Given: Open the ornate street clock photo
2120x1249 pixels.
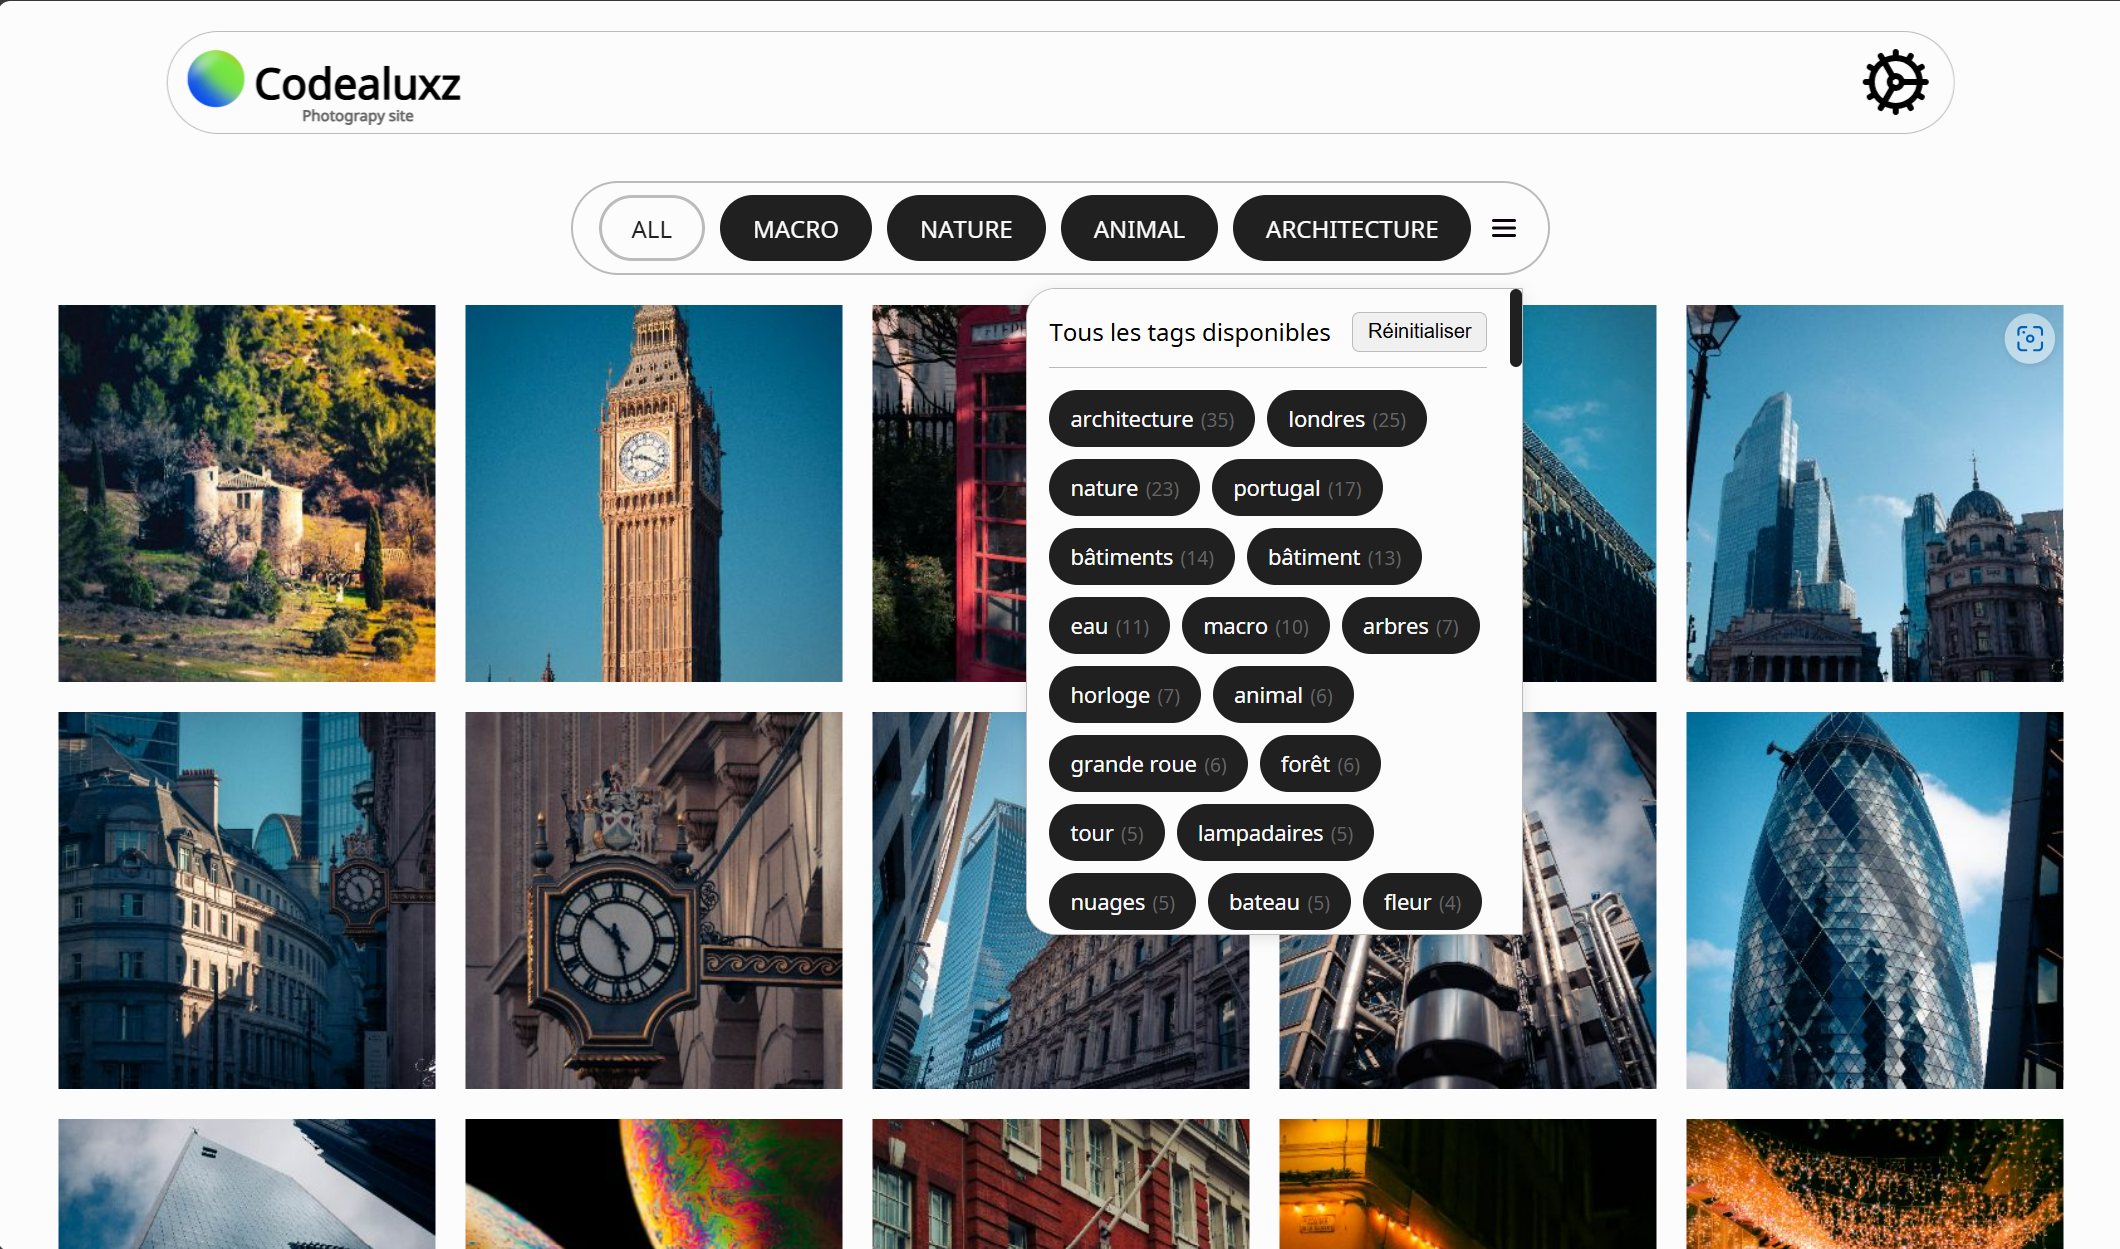Looking at the screenshot, I should tap(653, 900).
